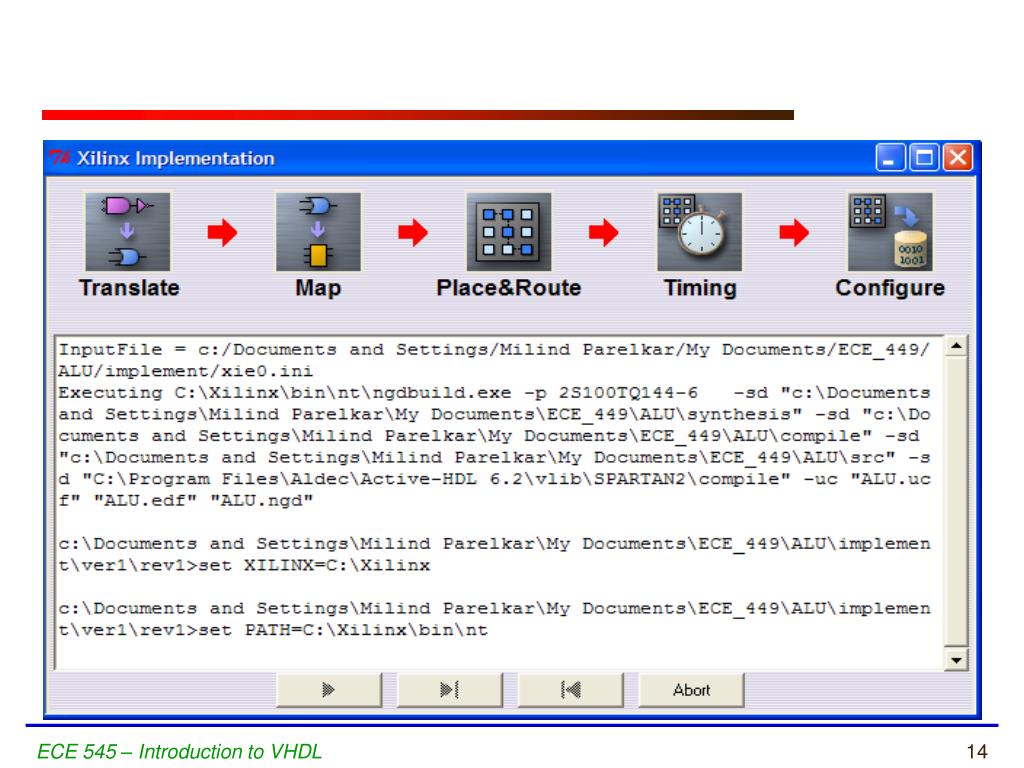Select the Place&Route stage icon
1024x768 pixels.
(509, 232)
